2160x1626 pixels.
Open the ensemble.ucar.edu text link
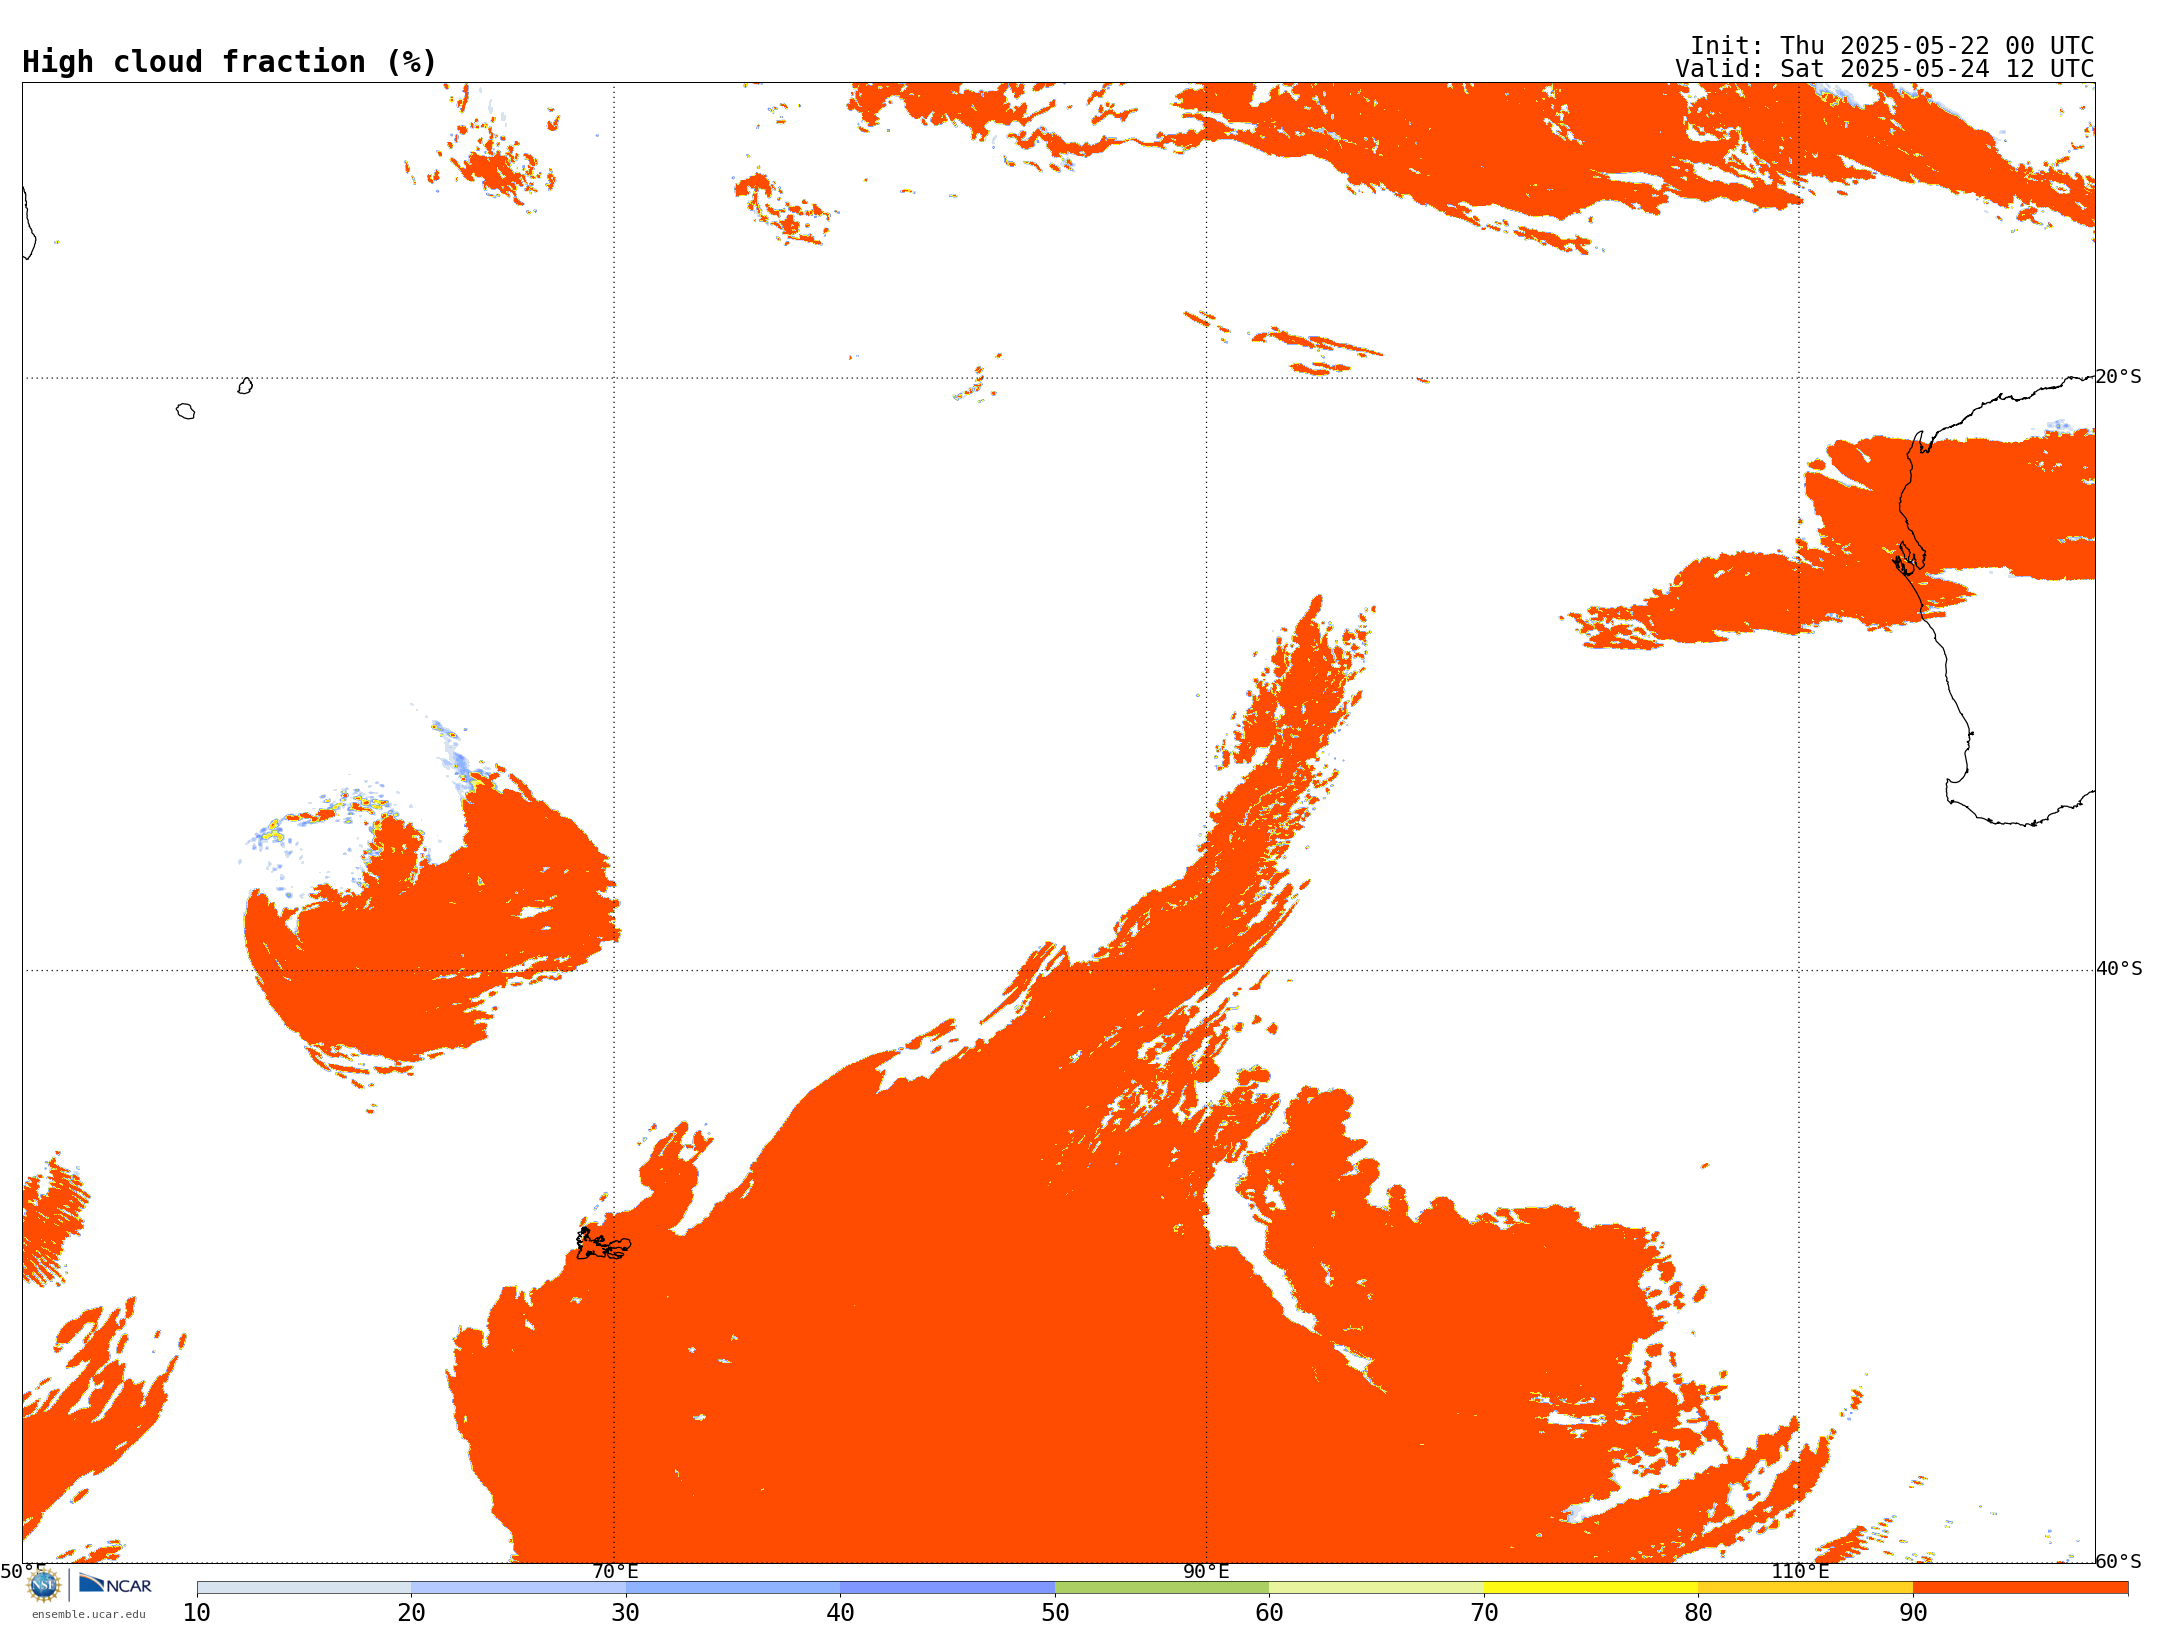coord(89,1614)
